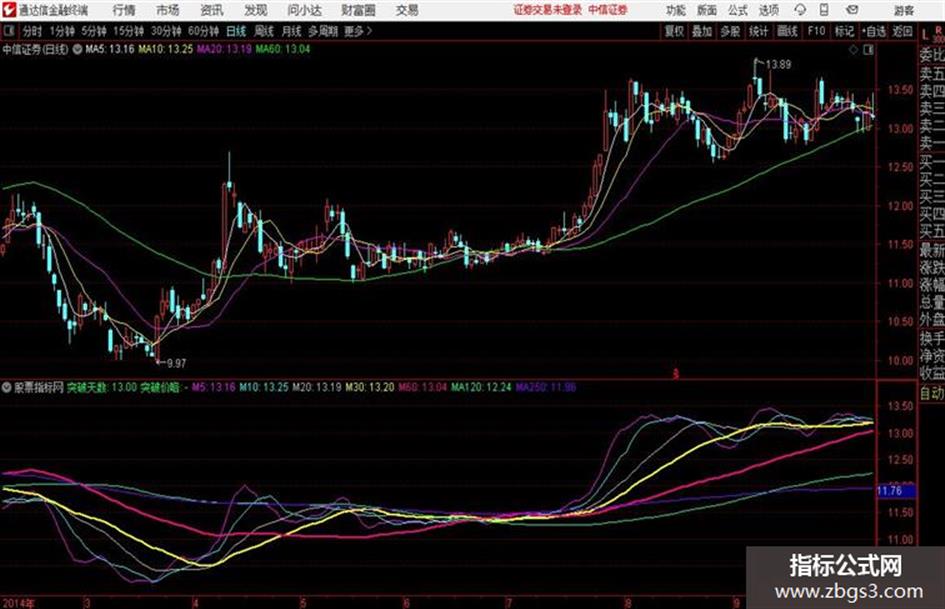The height and width of the screenshot is (609, 945).
Task: Add stock via 自选 button
Action: [x=873, y=31]
